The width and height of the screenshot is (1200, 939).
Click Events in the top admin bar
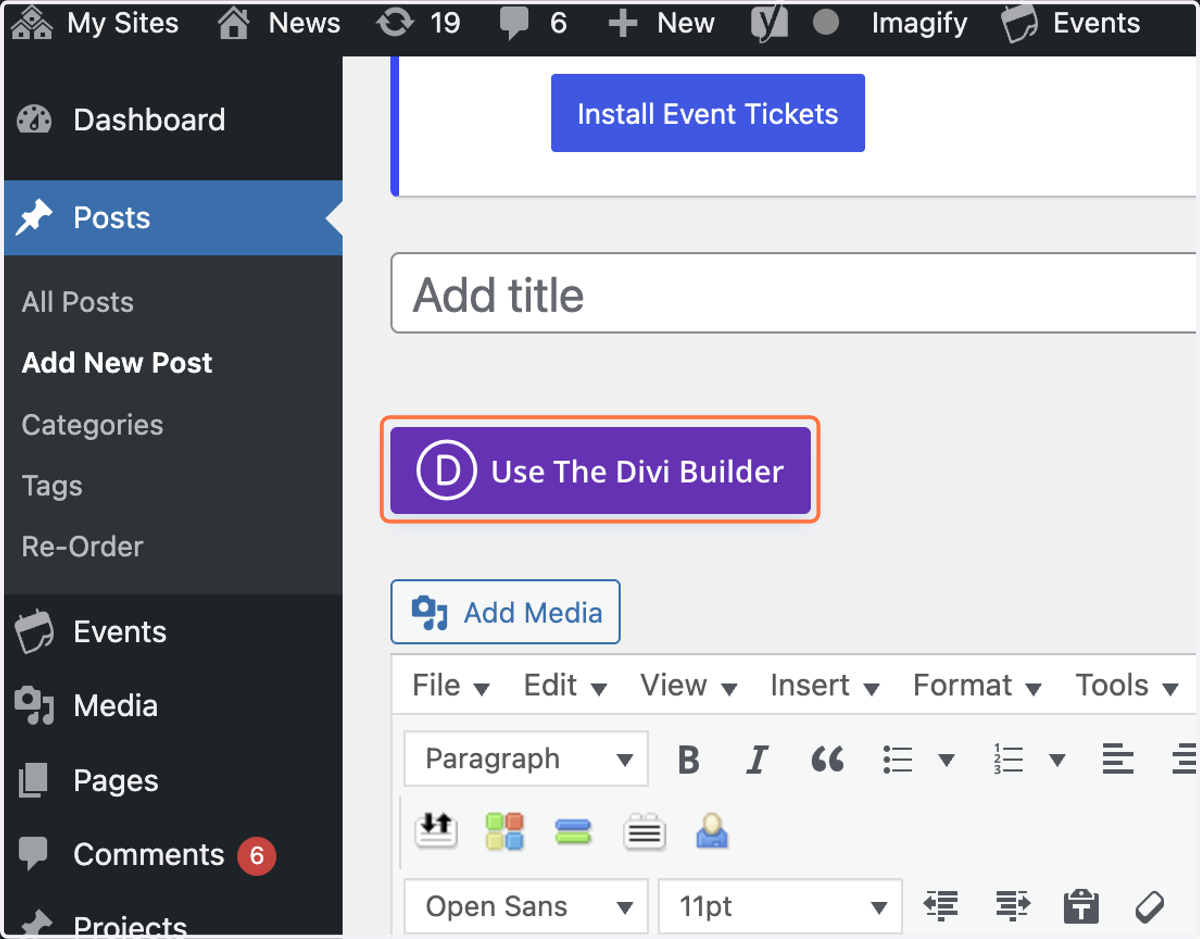pyautogui.click(x=1072, y=23)
